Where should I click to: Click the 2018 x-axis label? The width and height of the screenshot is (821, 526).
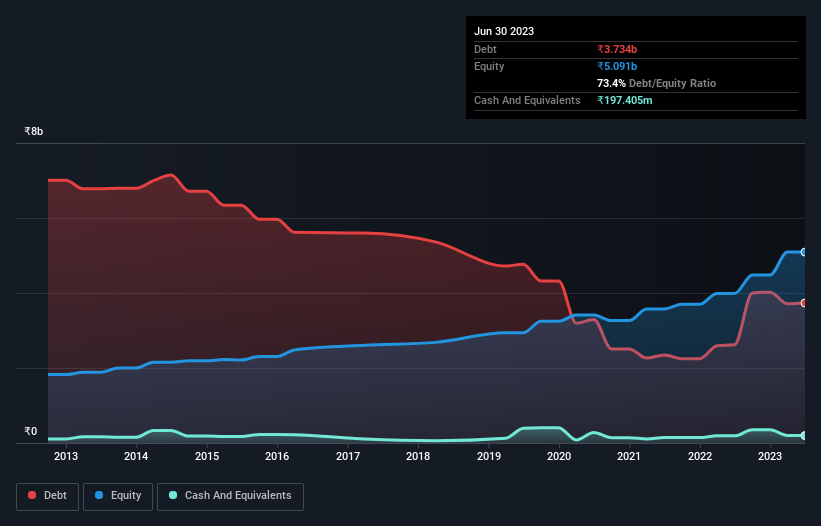(x=418, y=456)
